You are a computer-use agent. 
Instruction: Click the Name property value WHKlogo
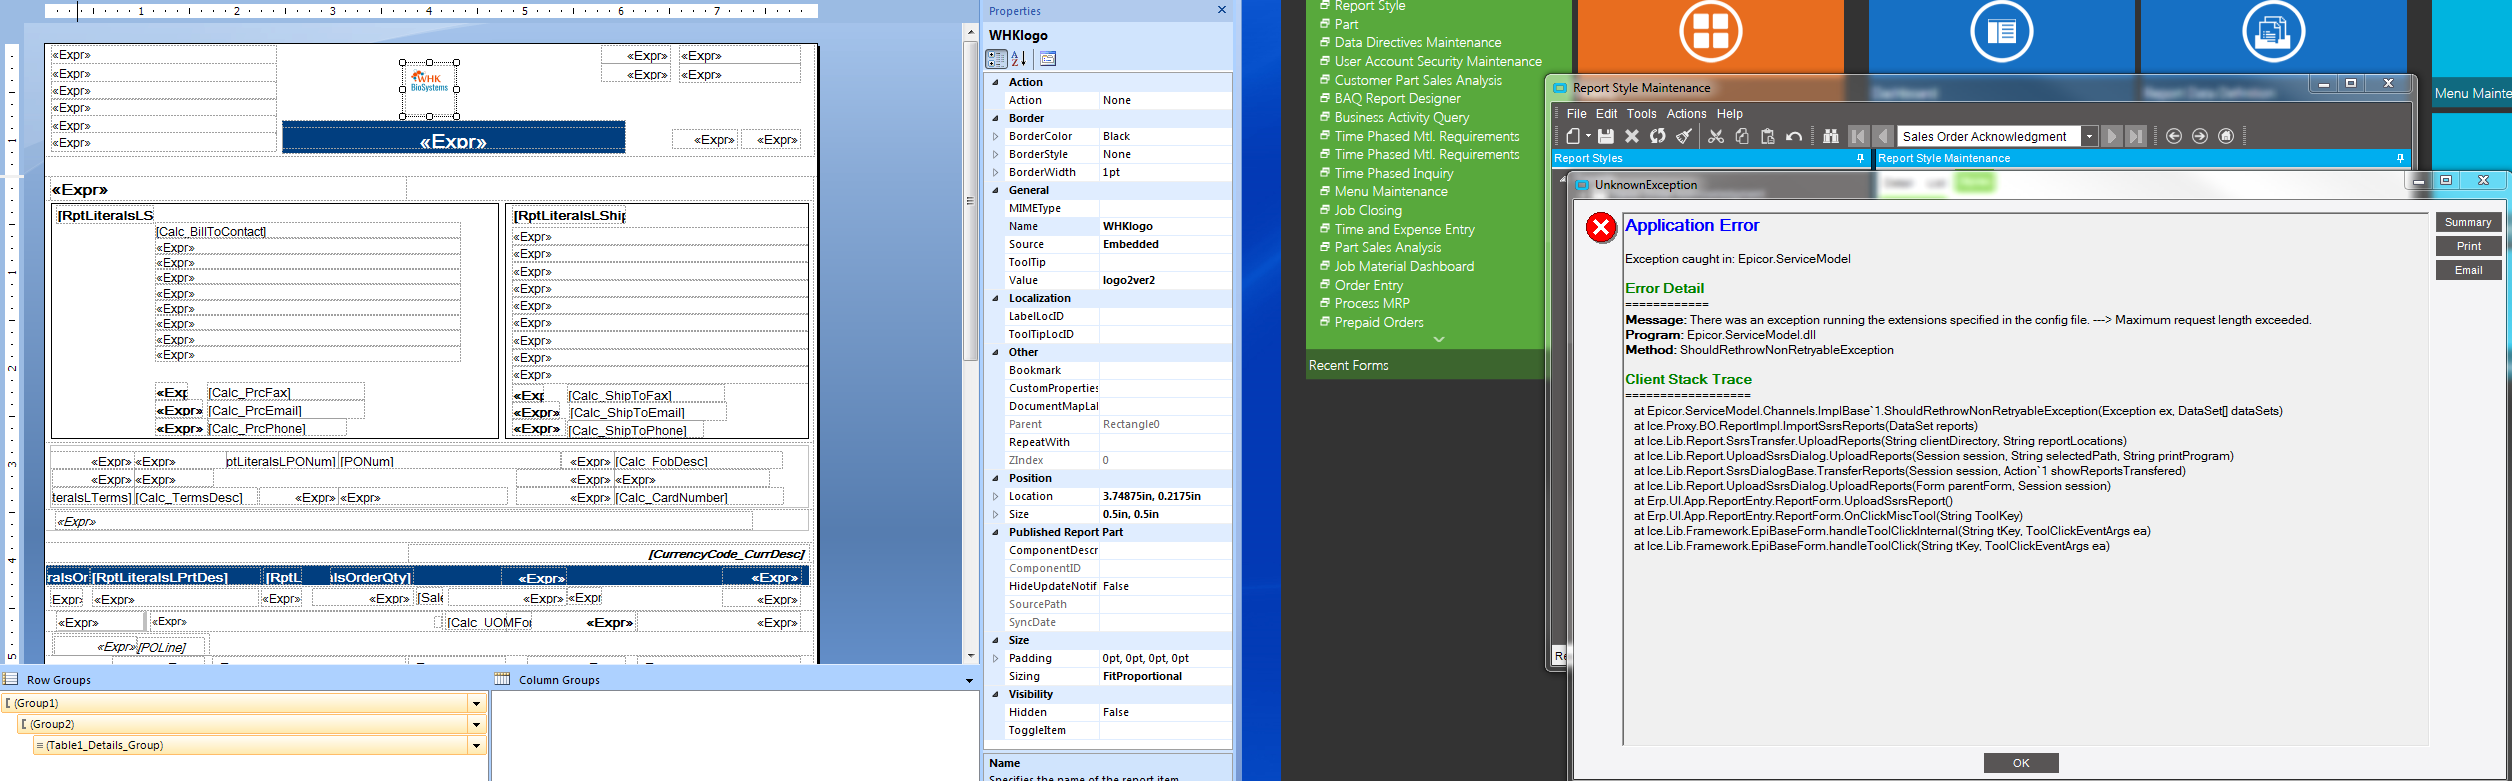point(1165,226)
